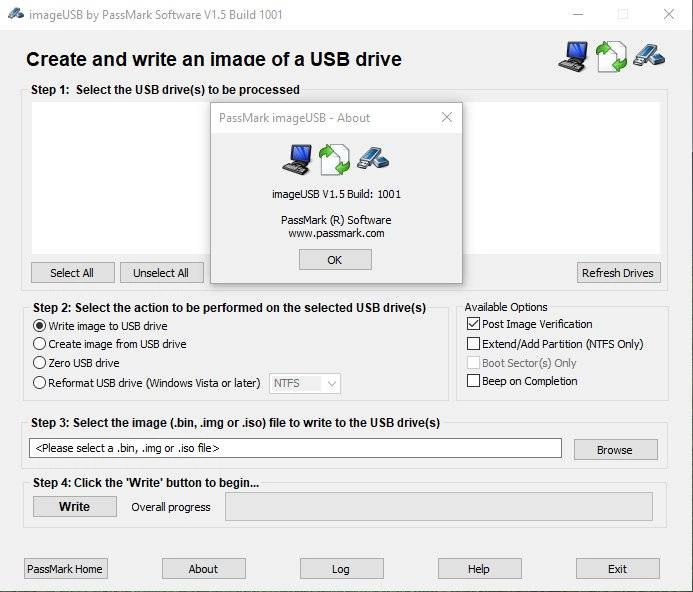Click the image file path field
Screen dimensions: 693x592
click(x=295, y=448)
